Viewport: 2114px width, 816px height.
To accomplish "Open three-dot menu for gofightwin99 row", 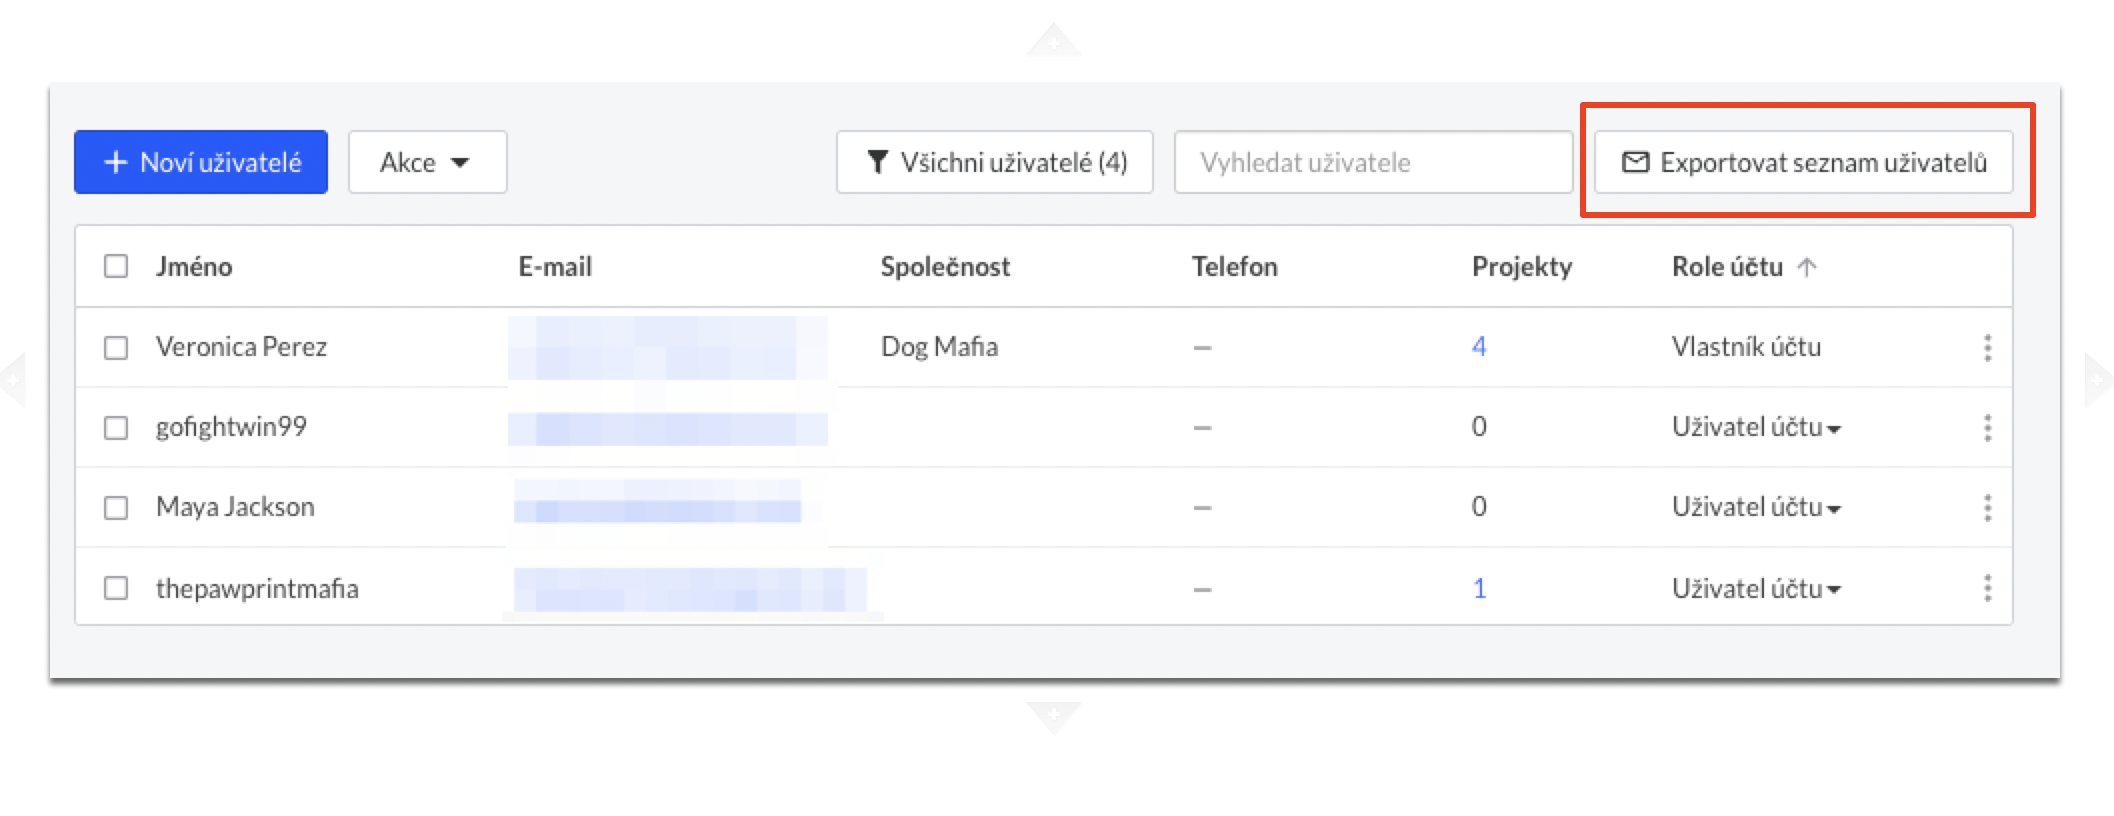I will [x=1987, y=428].
